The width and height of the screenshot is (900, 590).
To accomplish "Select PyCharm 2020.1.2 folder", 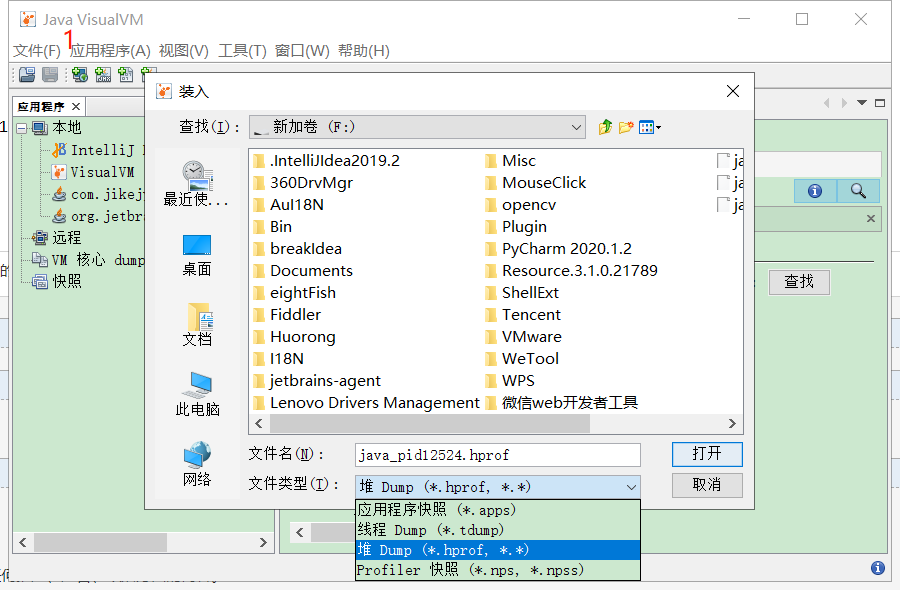I will (558, 249).
